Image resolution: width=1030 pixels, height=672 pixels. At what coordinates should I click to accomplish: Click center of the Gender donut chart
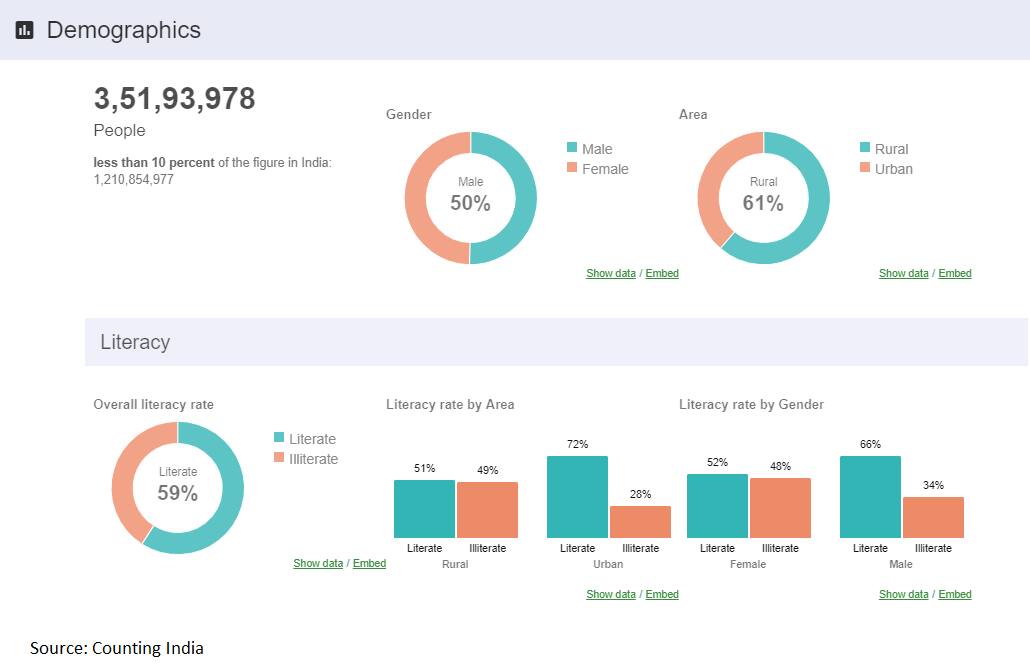[x=470, y=197]
